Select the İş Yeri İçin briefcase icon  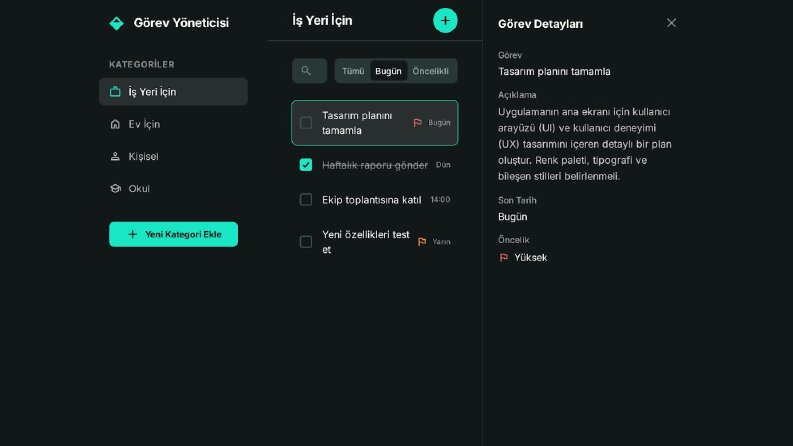(115, 92)
